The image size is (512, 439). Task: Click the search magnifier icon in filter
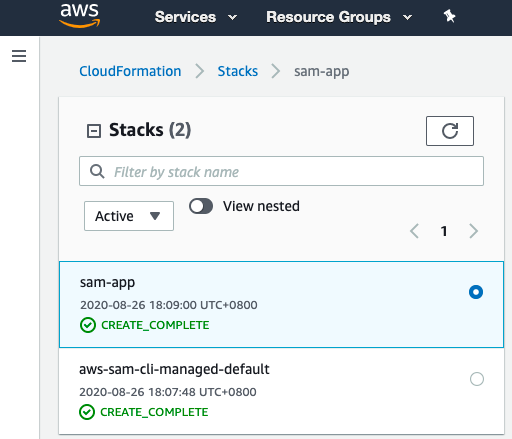97,171
